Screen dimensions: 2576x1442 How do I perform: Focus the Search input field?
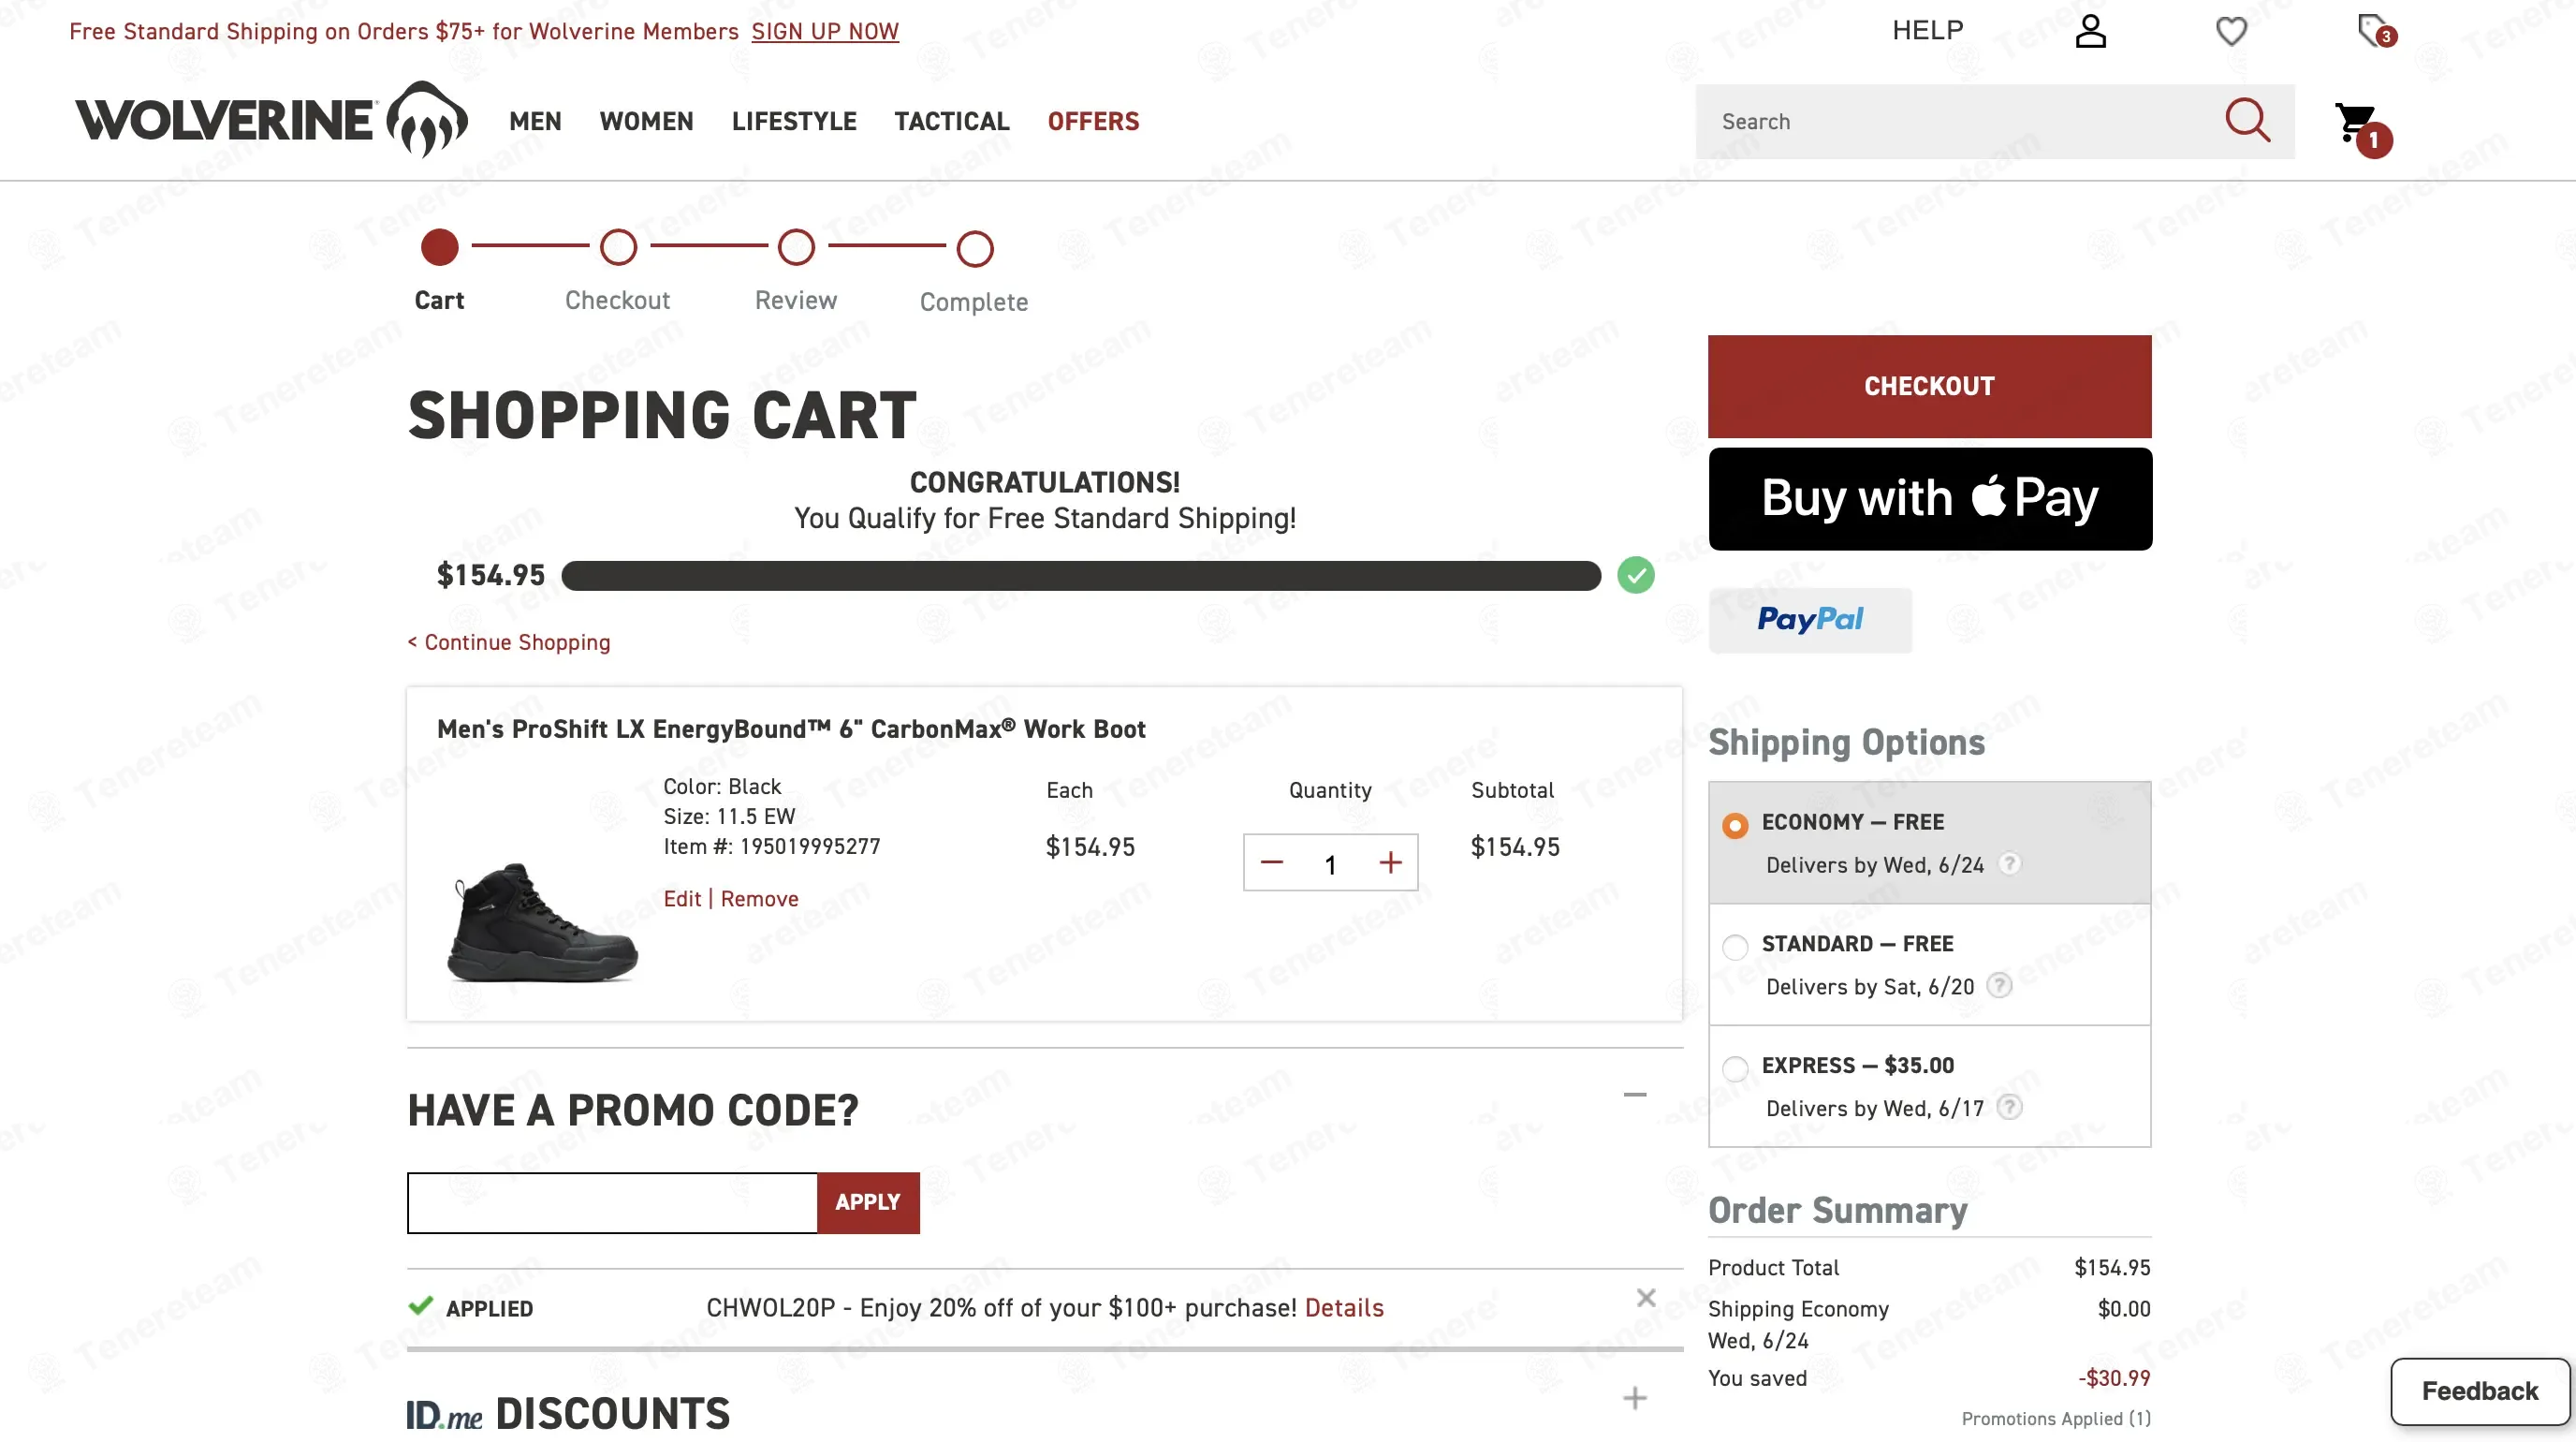pyautogui.click(x=1960, y=121)
